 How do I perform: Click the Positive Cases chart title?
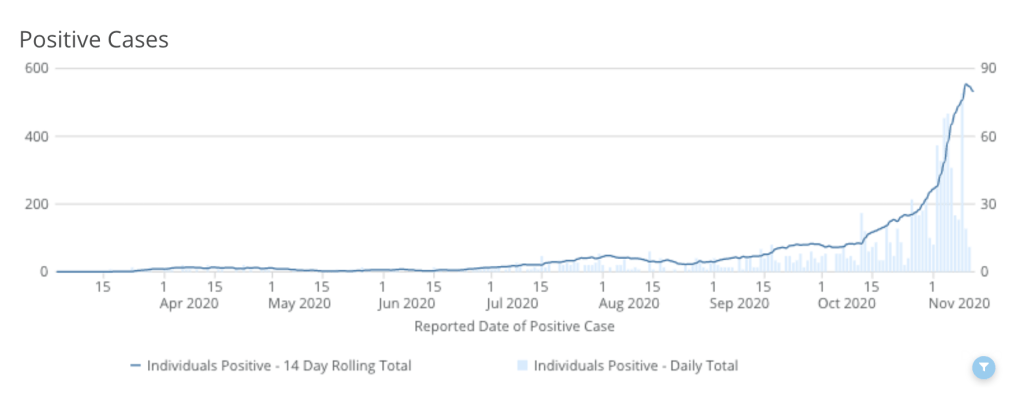tap(94, 40)
